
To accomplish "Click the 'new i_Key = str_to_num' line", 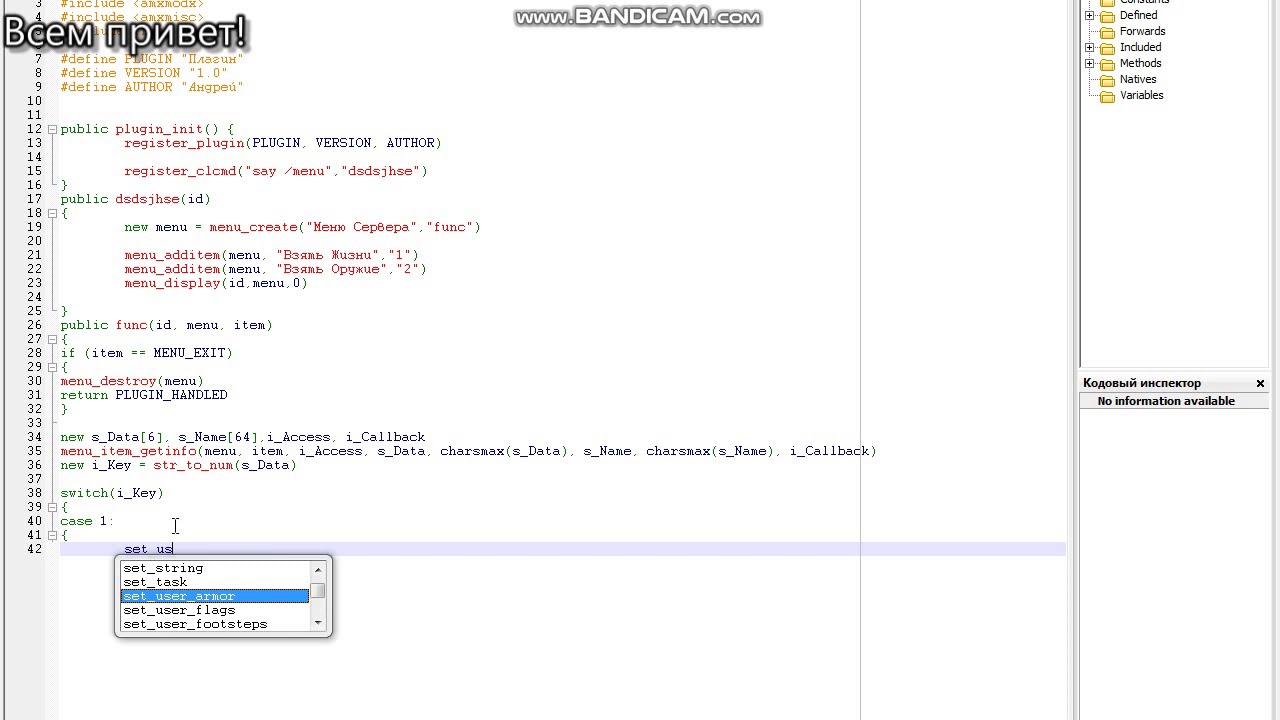I will (x=178, y=465).
